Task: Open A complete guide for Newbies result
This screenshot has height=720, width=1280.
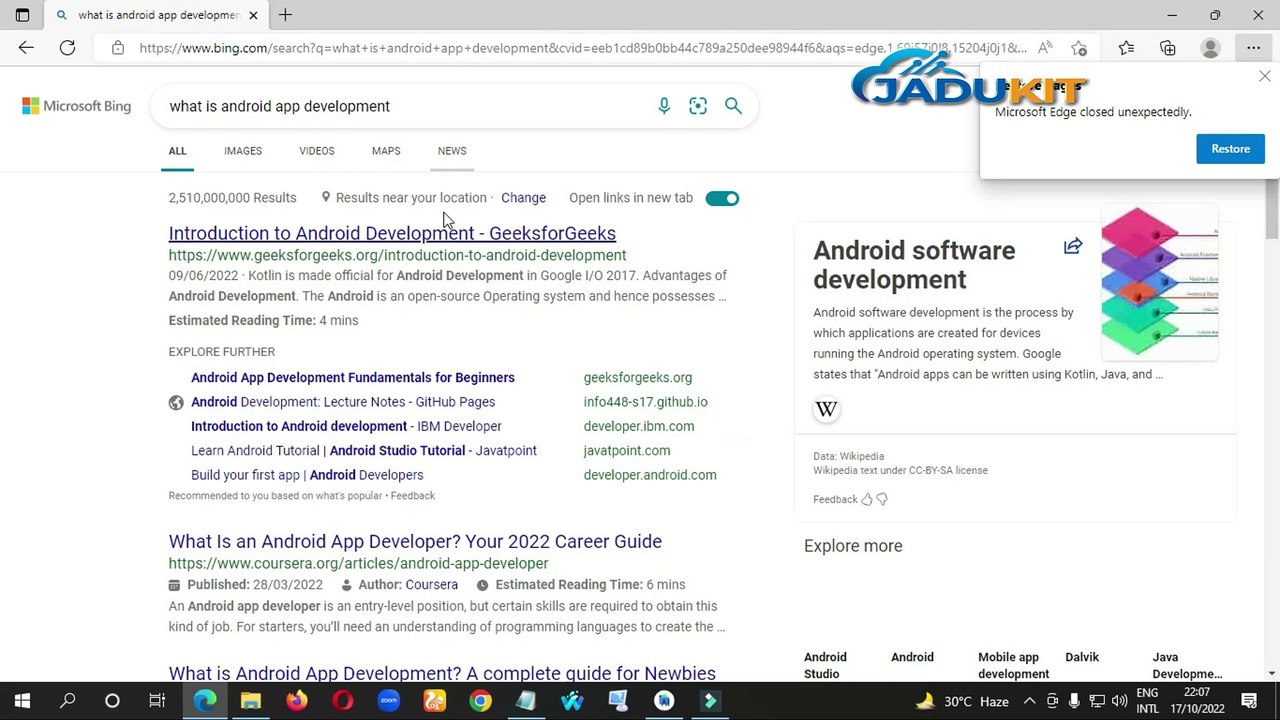Action: click(x=442, y=673)
